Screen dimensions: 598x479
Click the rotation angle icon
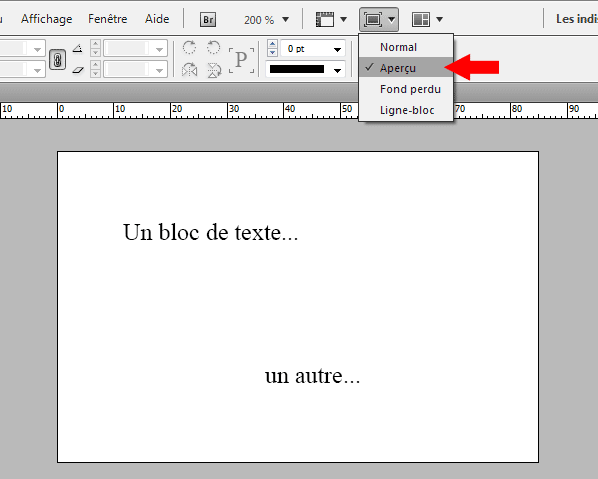(78, 48)
